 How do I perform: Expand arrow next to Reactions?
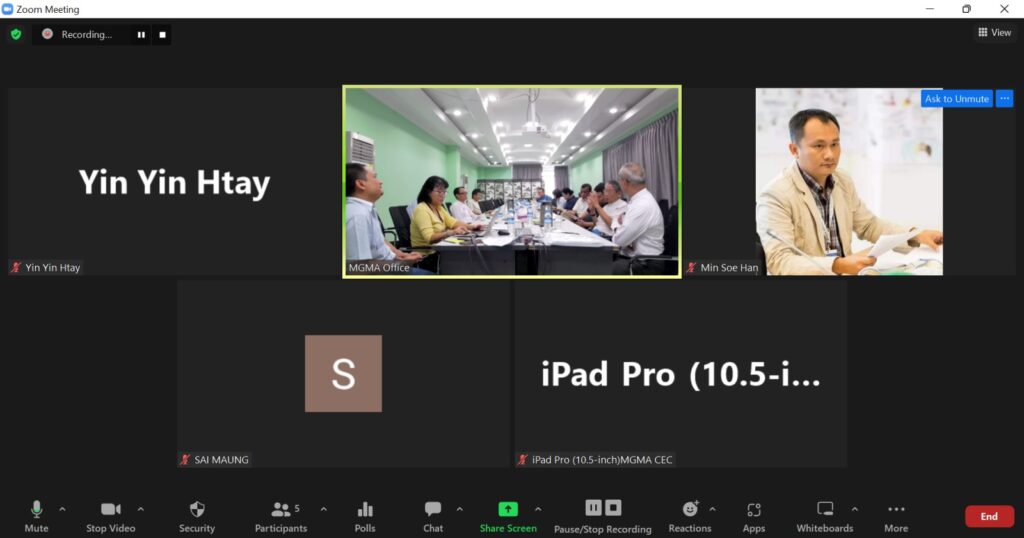[712, 509]
